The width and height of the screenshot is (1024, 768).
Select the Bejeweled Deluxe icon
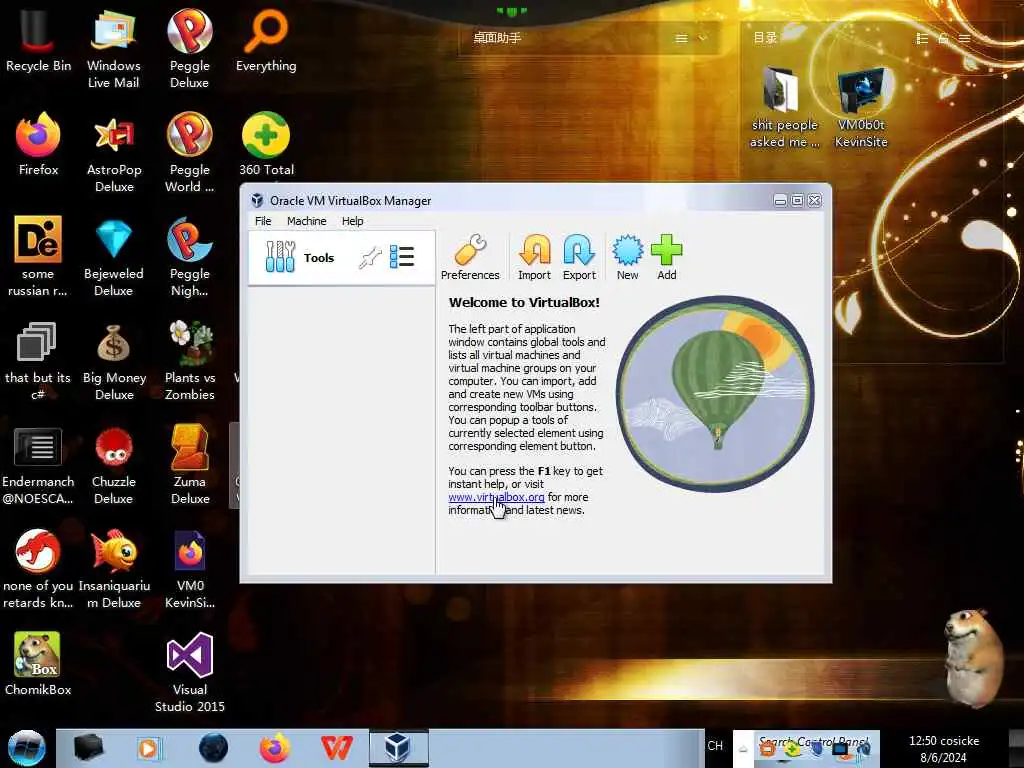[114, 256]
